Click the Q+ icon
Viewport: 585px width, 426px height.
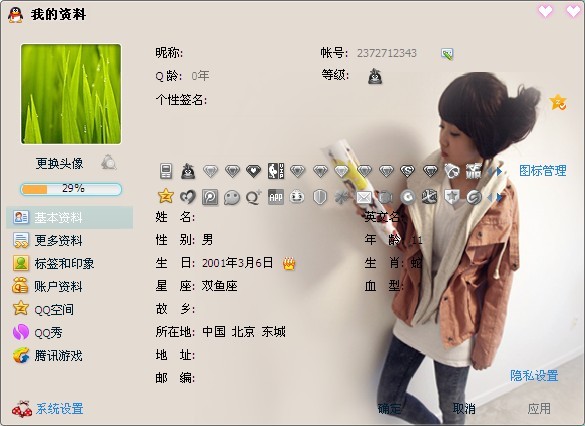tap(254, 197)
